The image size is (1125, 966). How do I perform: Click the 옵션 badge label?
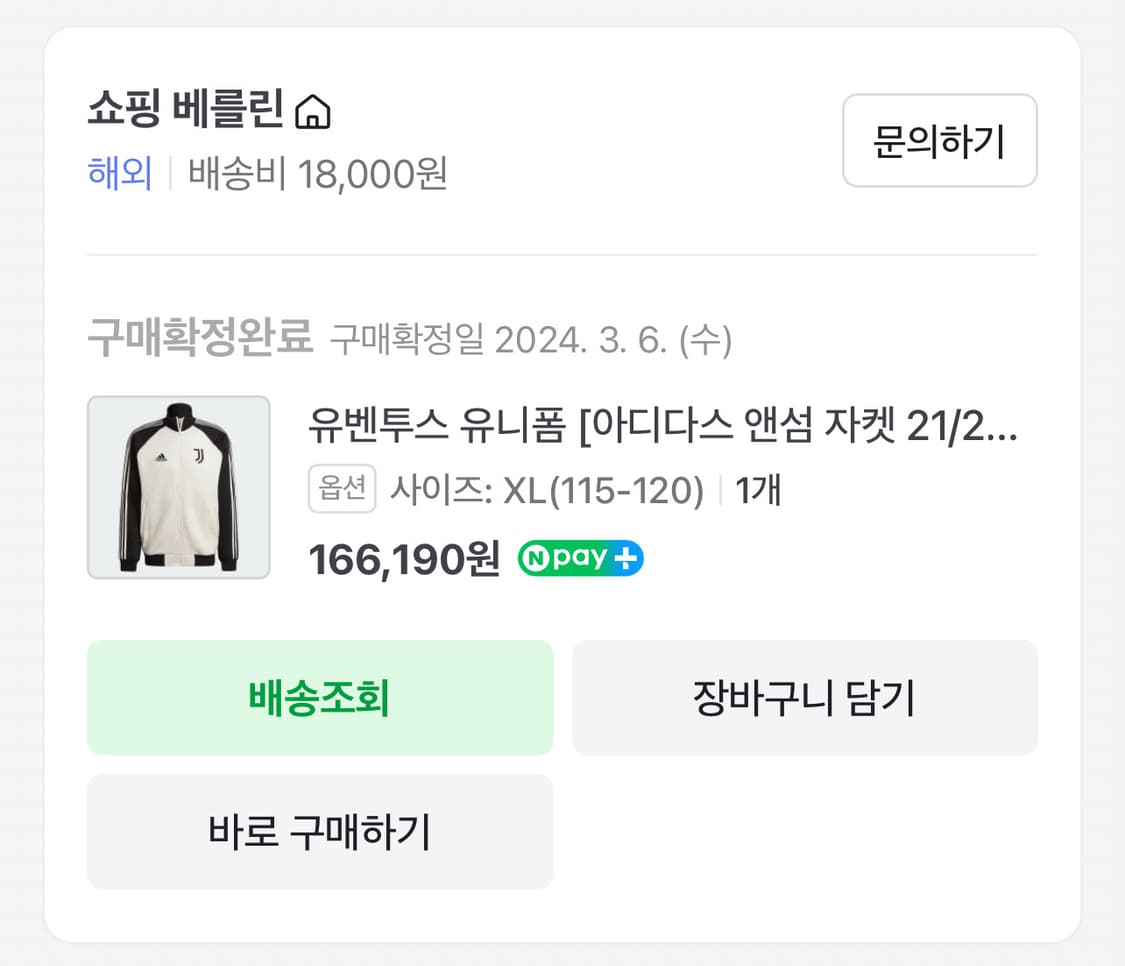point(342,490)
